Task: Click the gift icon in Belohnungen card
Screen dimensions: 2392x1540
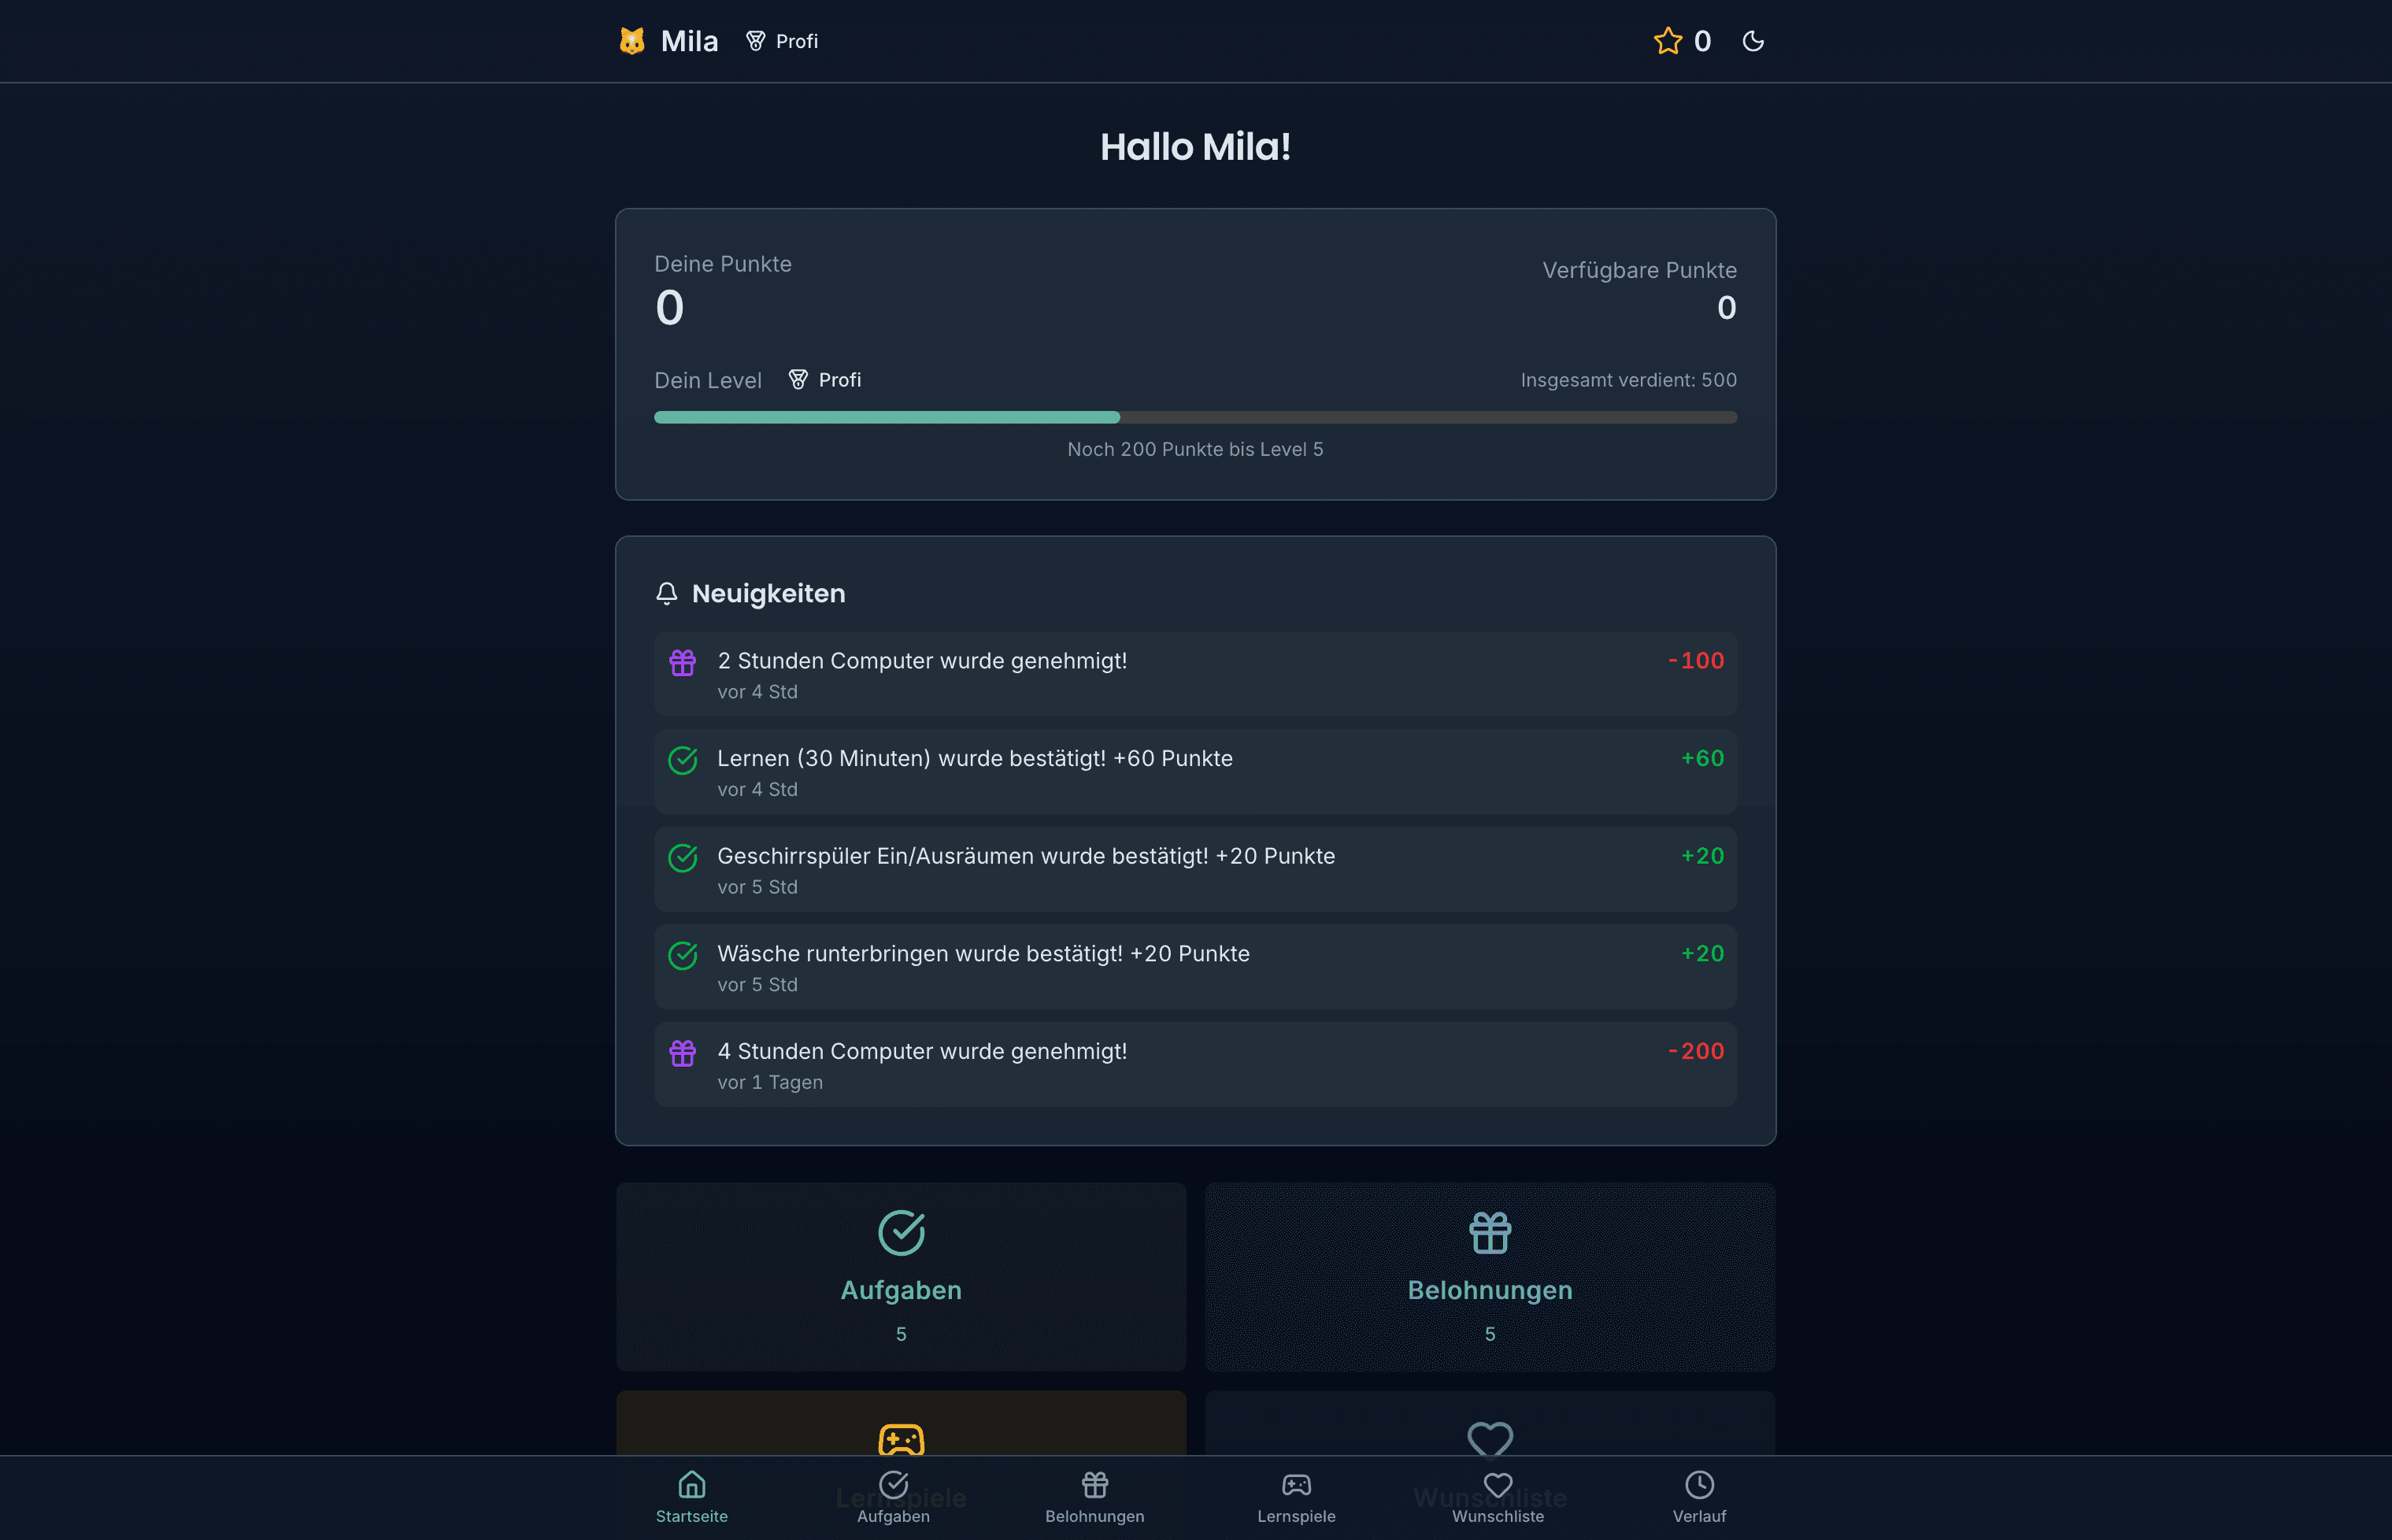Action: [x=1489, y=1233]
